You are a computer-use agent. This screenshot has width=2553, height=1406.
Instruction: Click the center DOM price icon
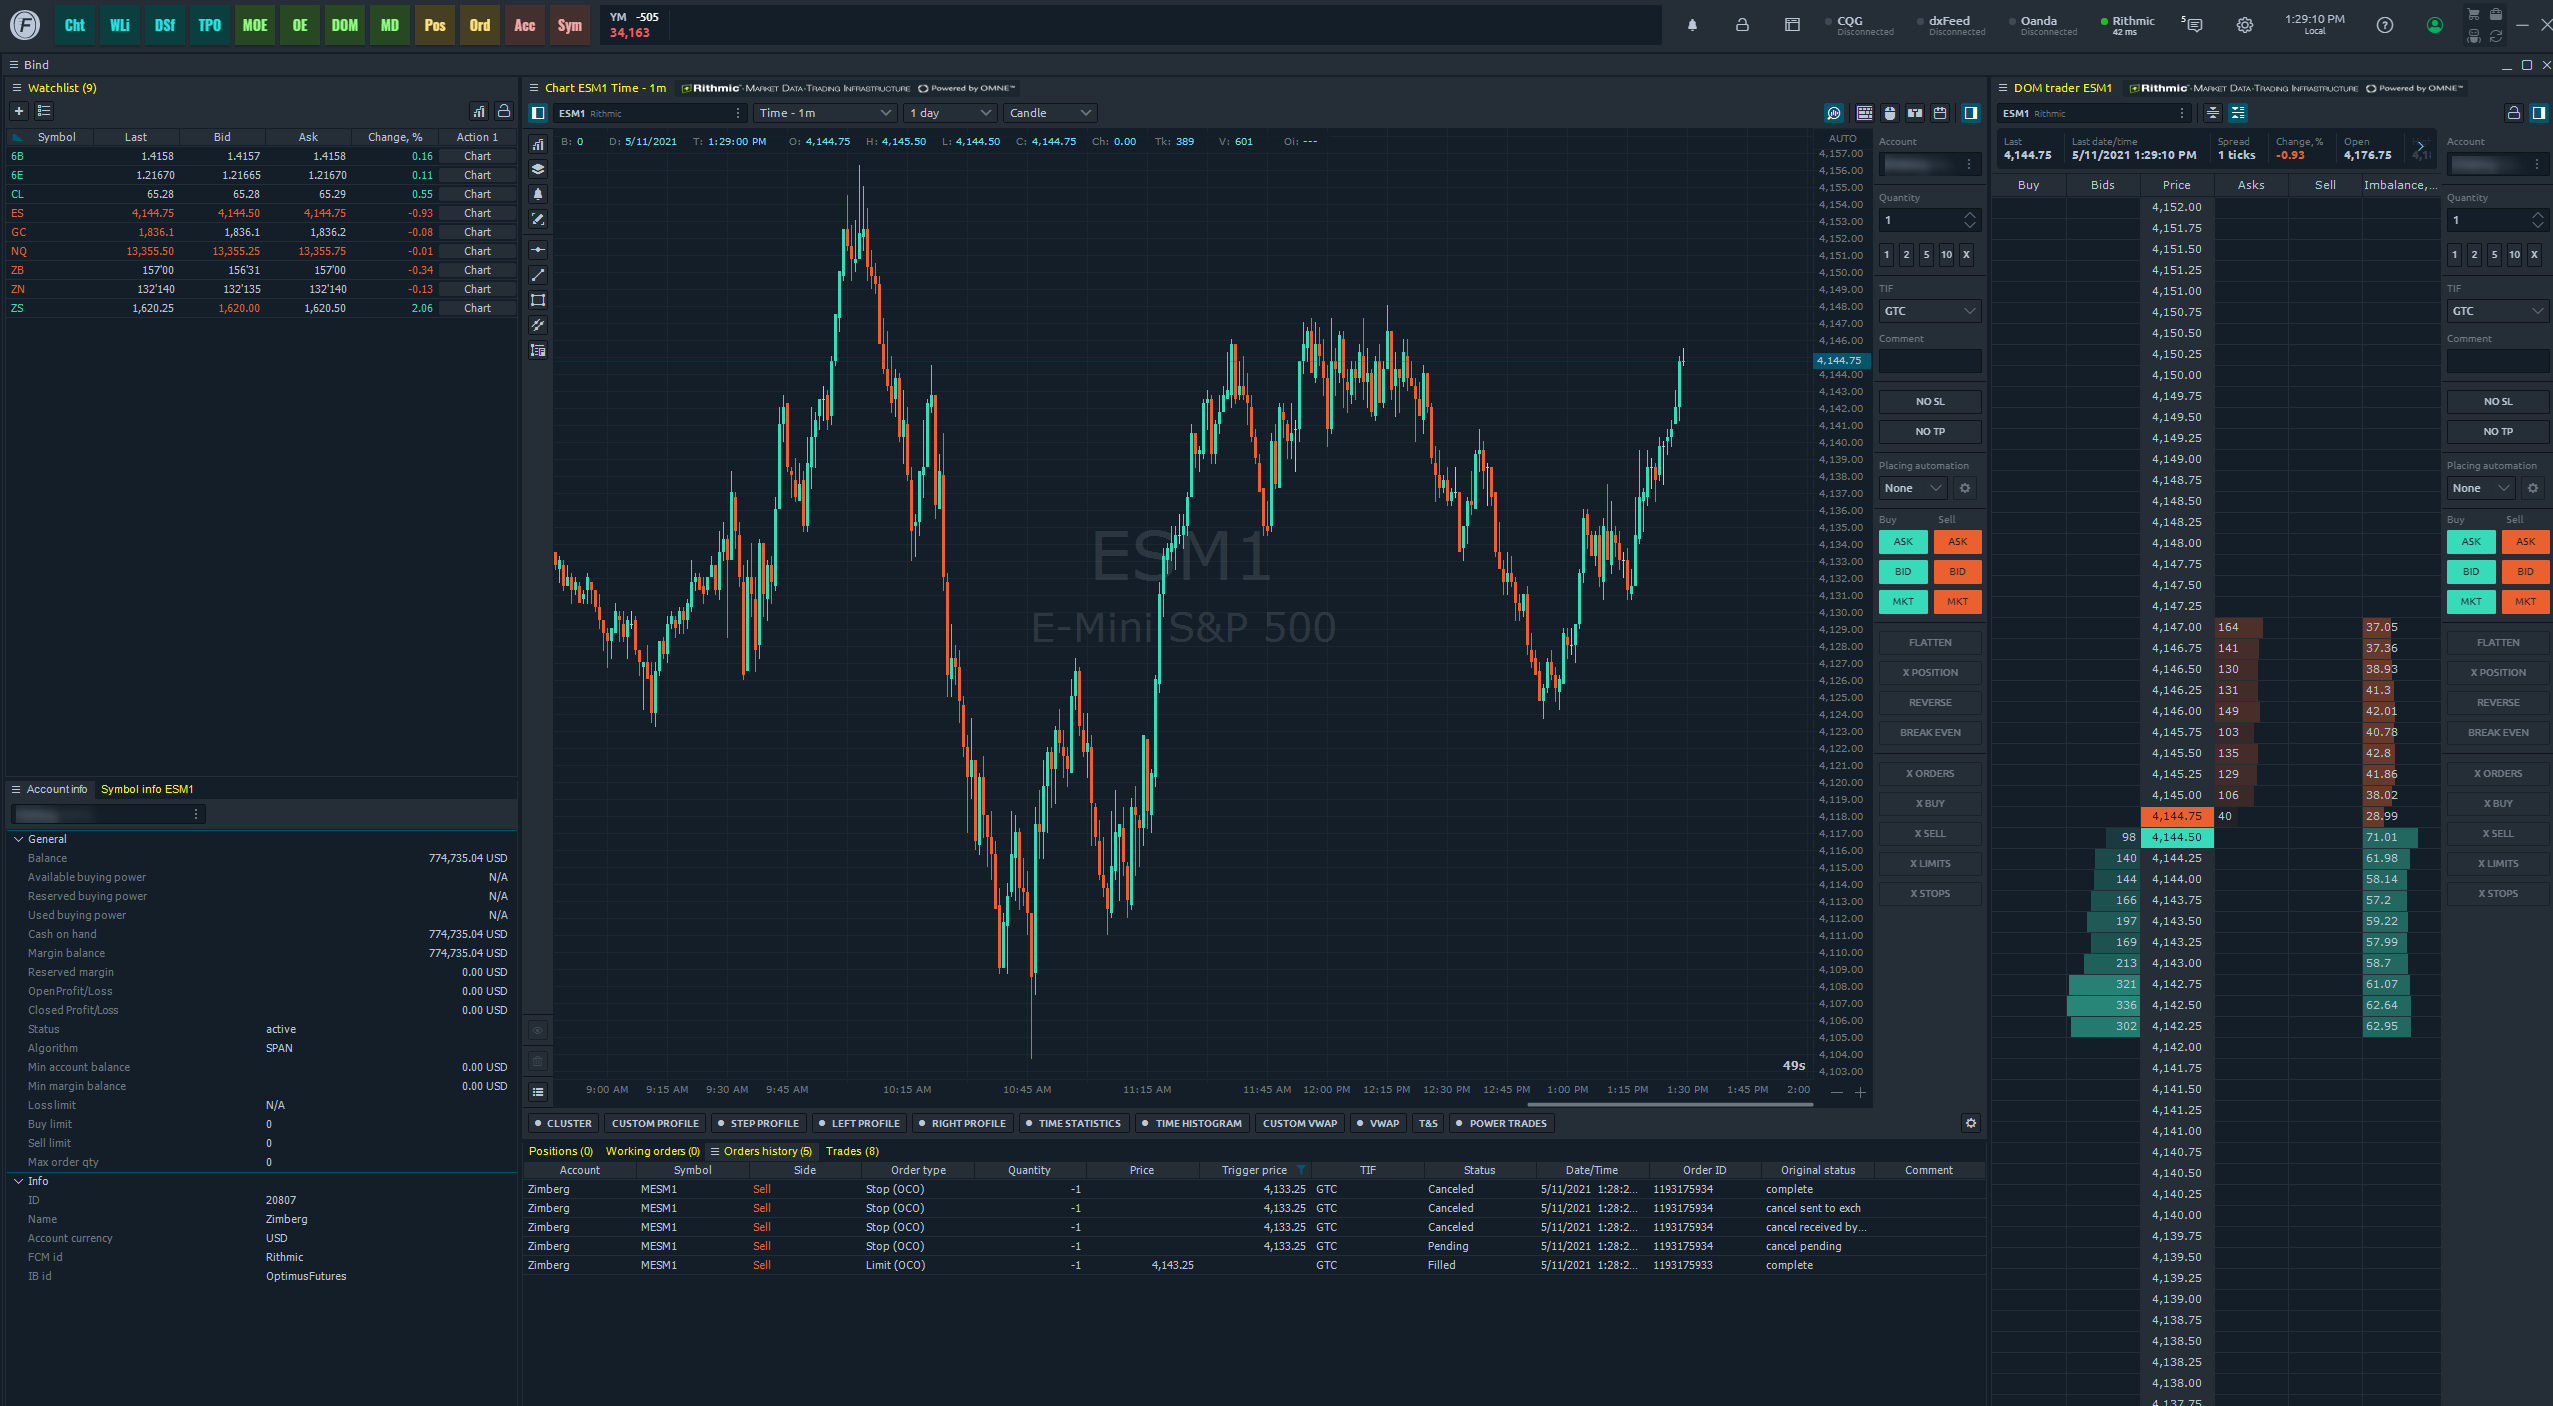[x=2212, y=113]
